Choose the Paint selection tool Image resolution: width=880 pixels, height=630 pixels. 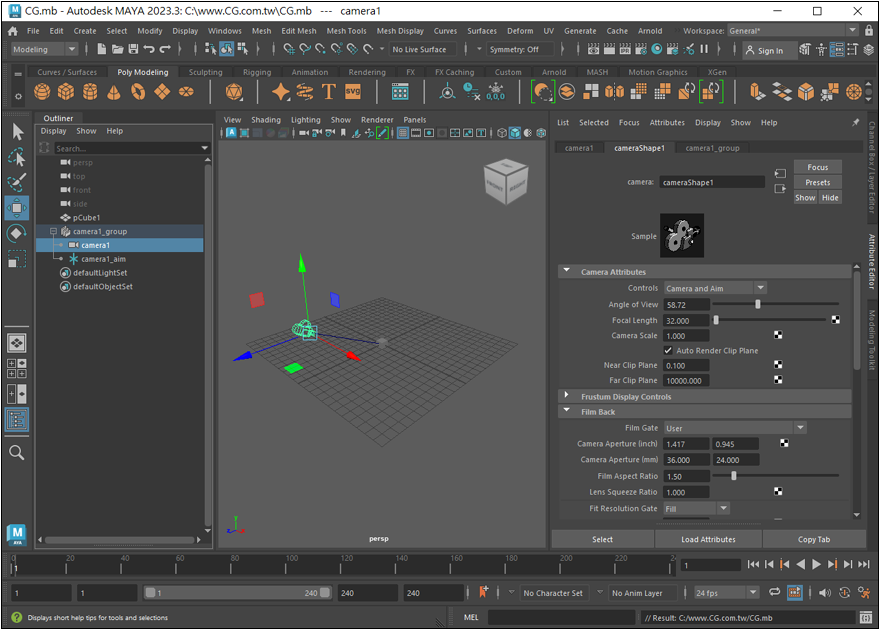pos(17,182)
